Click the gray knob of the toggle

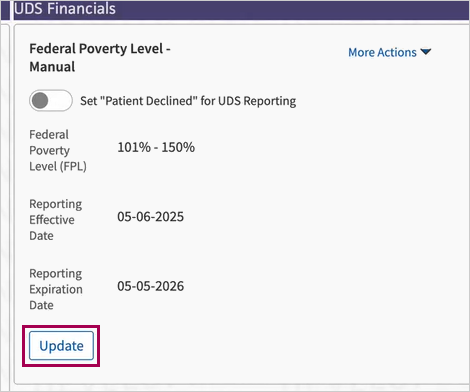pos(40,100)
